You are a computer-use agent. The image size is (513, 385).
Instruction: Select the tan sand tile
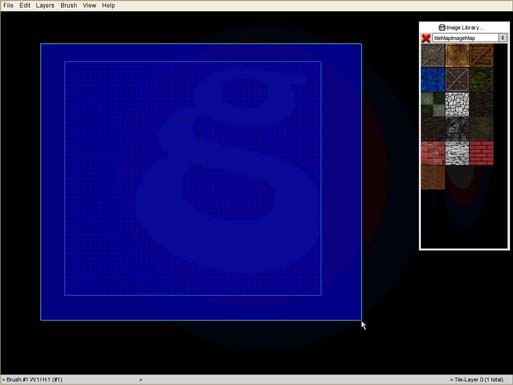click(457, 56)
